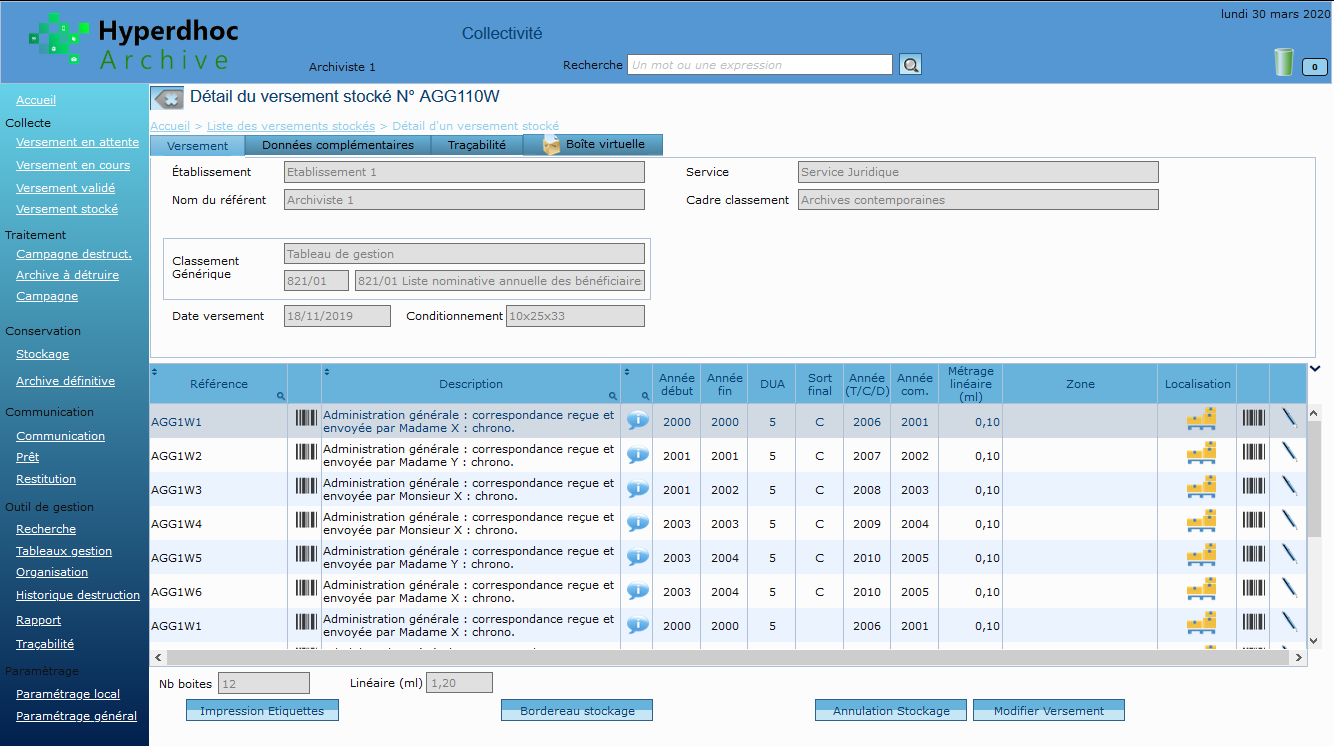Open Historique destruction in the sidebar
The height and width of the screenshot is (746, 1334).
(78, 595)
